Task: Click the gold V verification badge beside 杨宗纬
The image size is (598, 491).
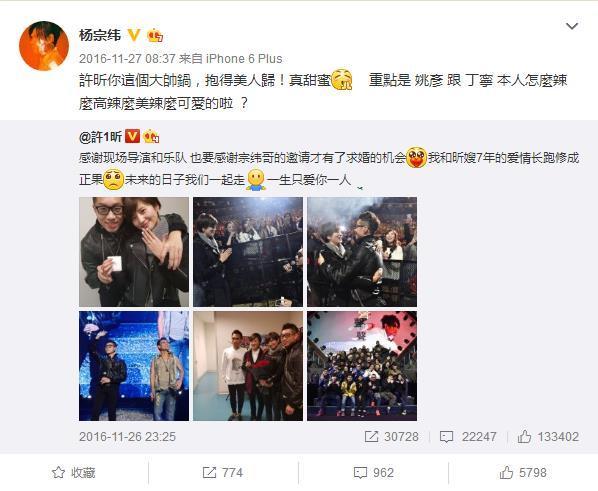Action: click(133, 35)
